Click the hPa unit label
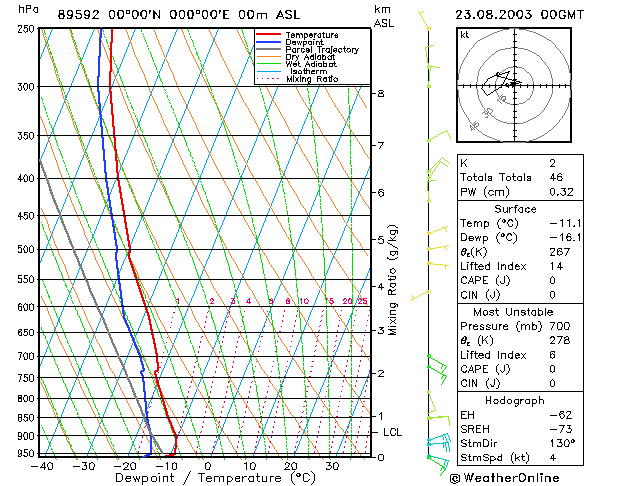Screen dimensions: 629x486 click(28, 9)
